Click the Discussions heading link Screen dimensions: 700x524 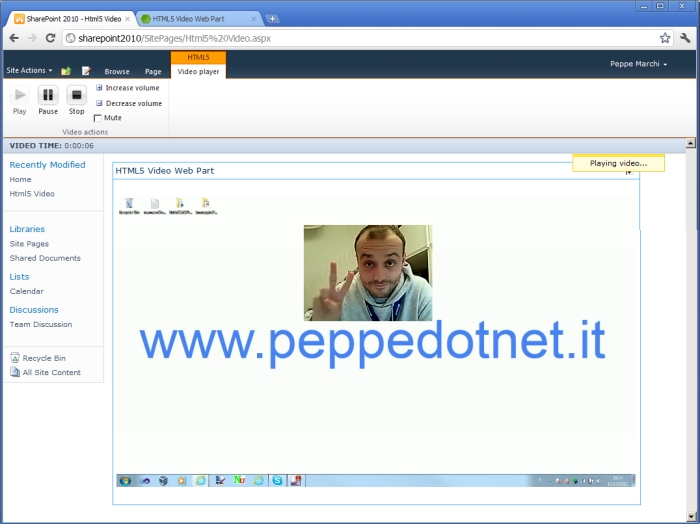tap(34, 310)
